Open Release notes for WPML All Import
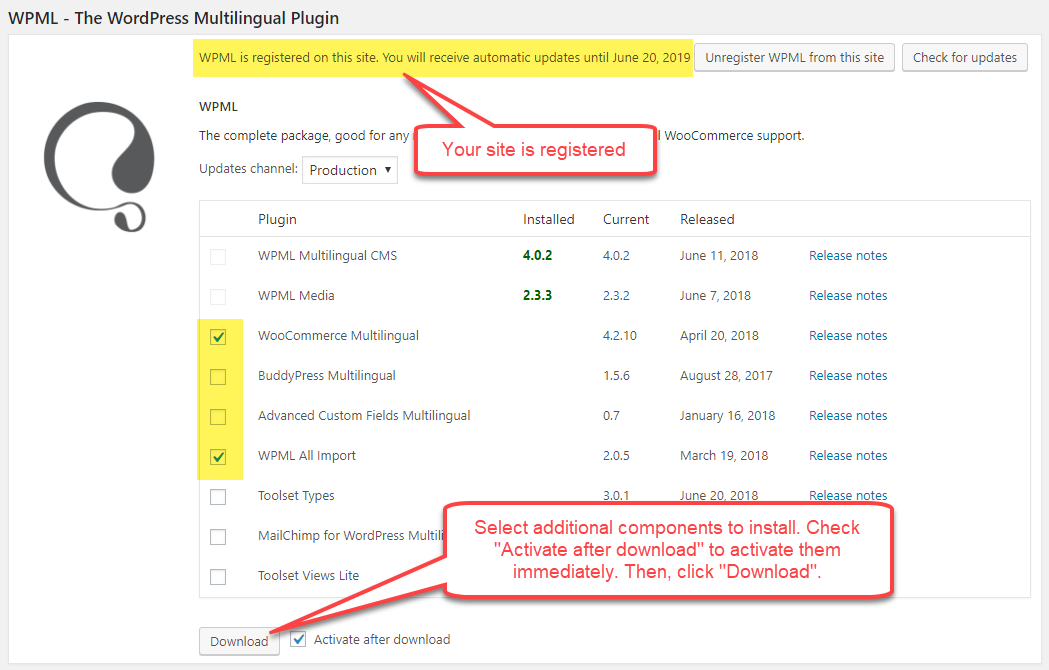This screenshot has height=670, width=1049. (848, 456)
